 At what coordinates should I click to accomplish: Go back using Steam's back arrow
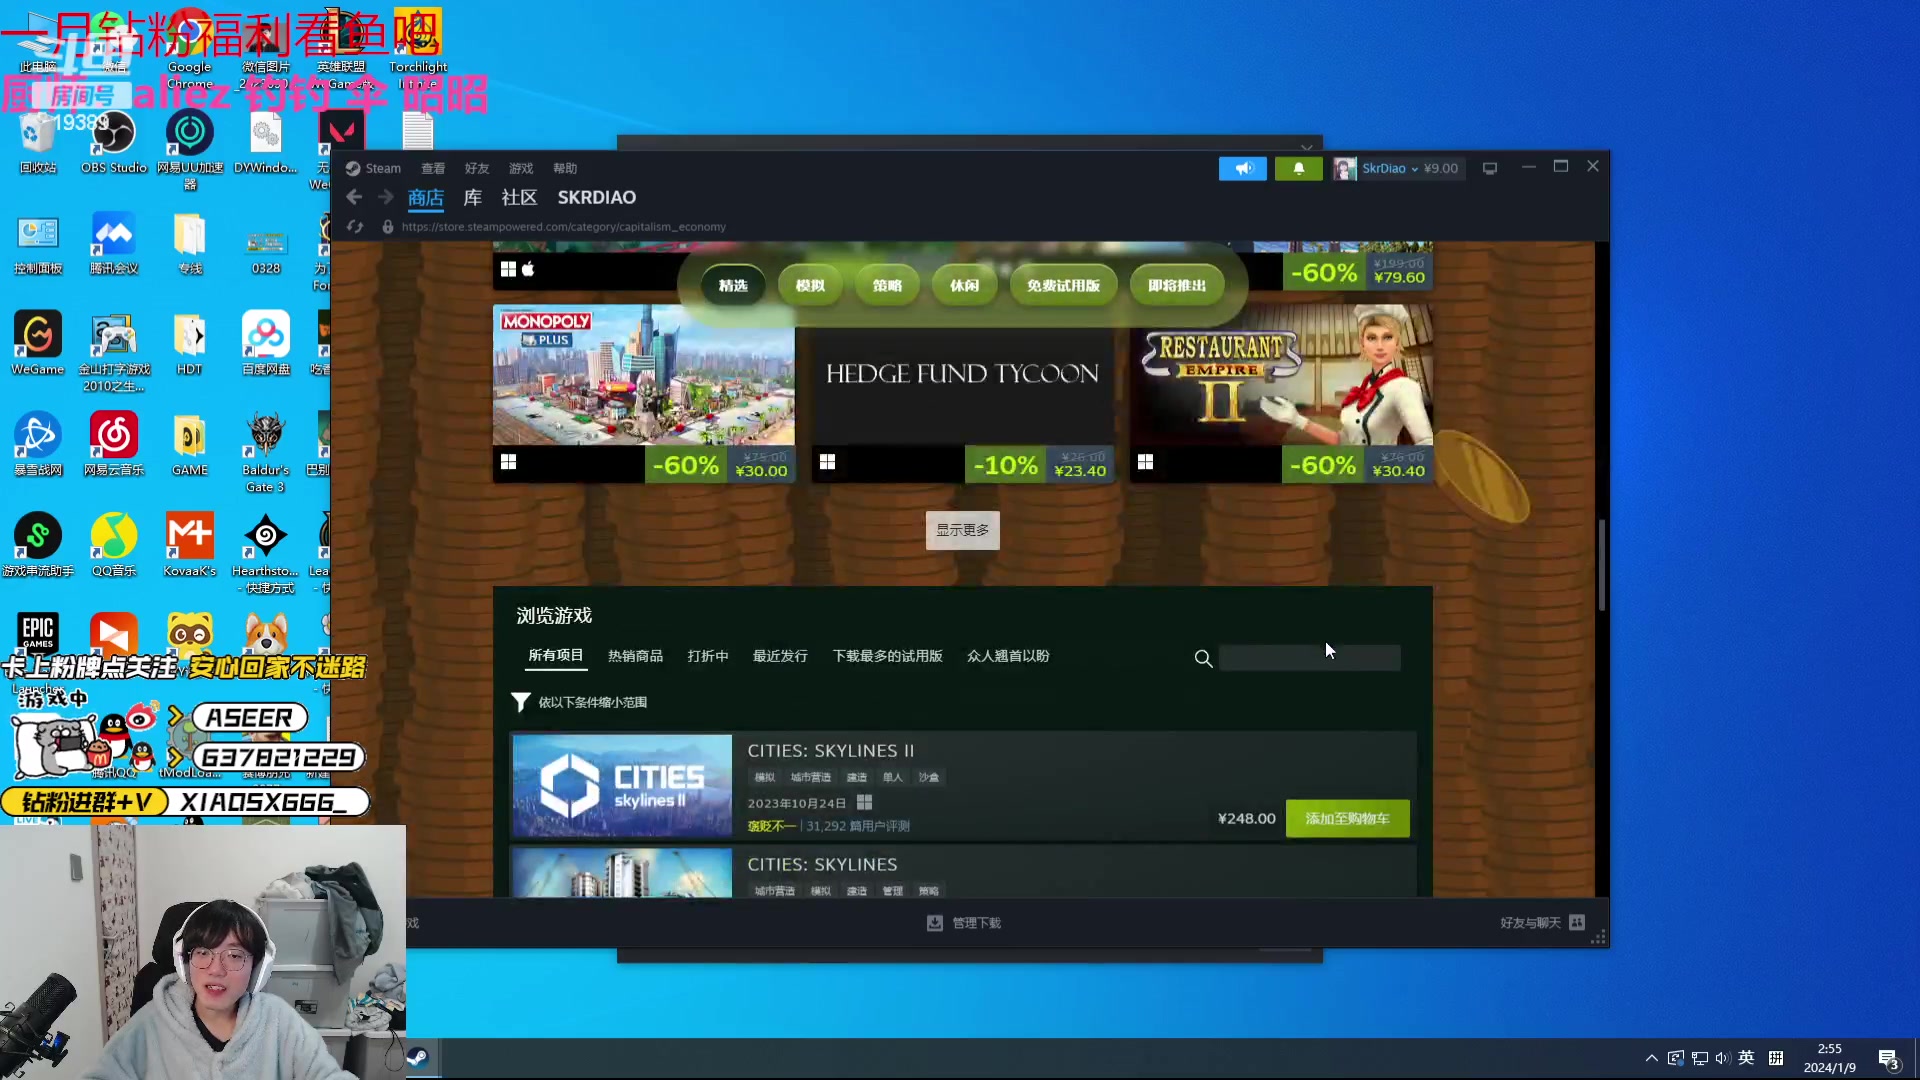click(354, 197)
